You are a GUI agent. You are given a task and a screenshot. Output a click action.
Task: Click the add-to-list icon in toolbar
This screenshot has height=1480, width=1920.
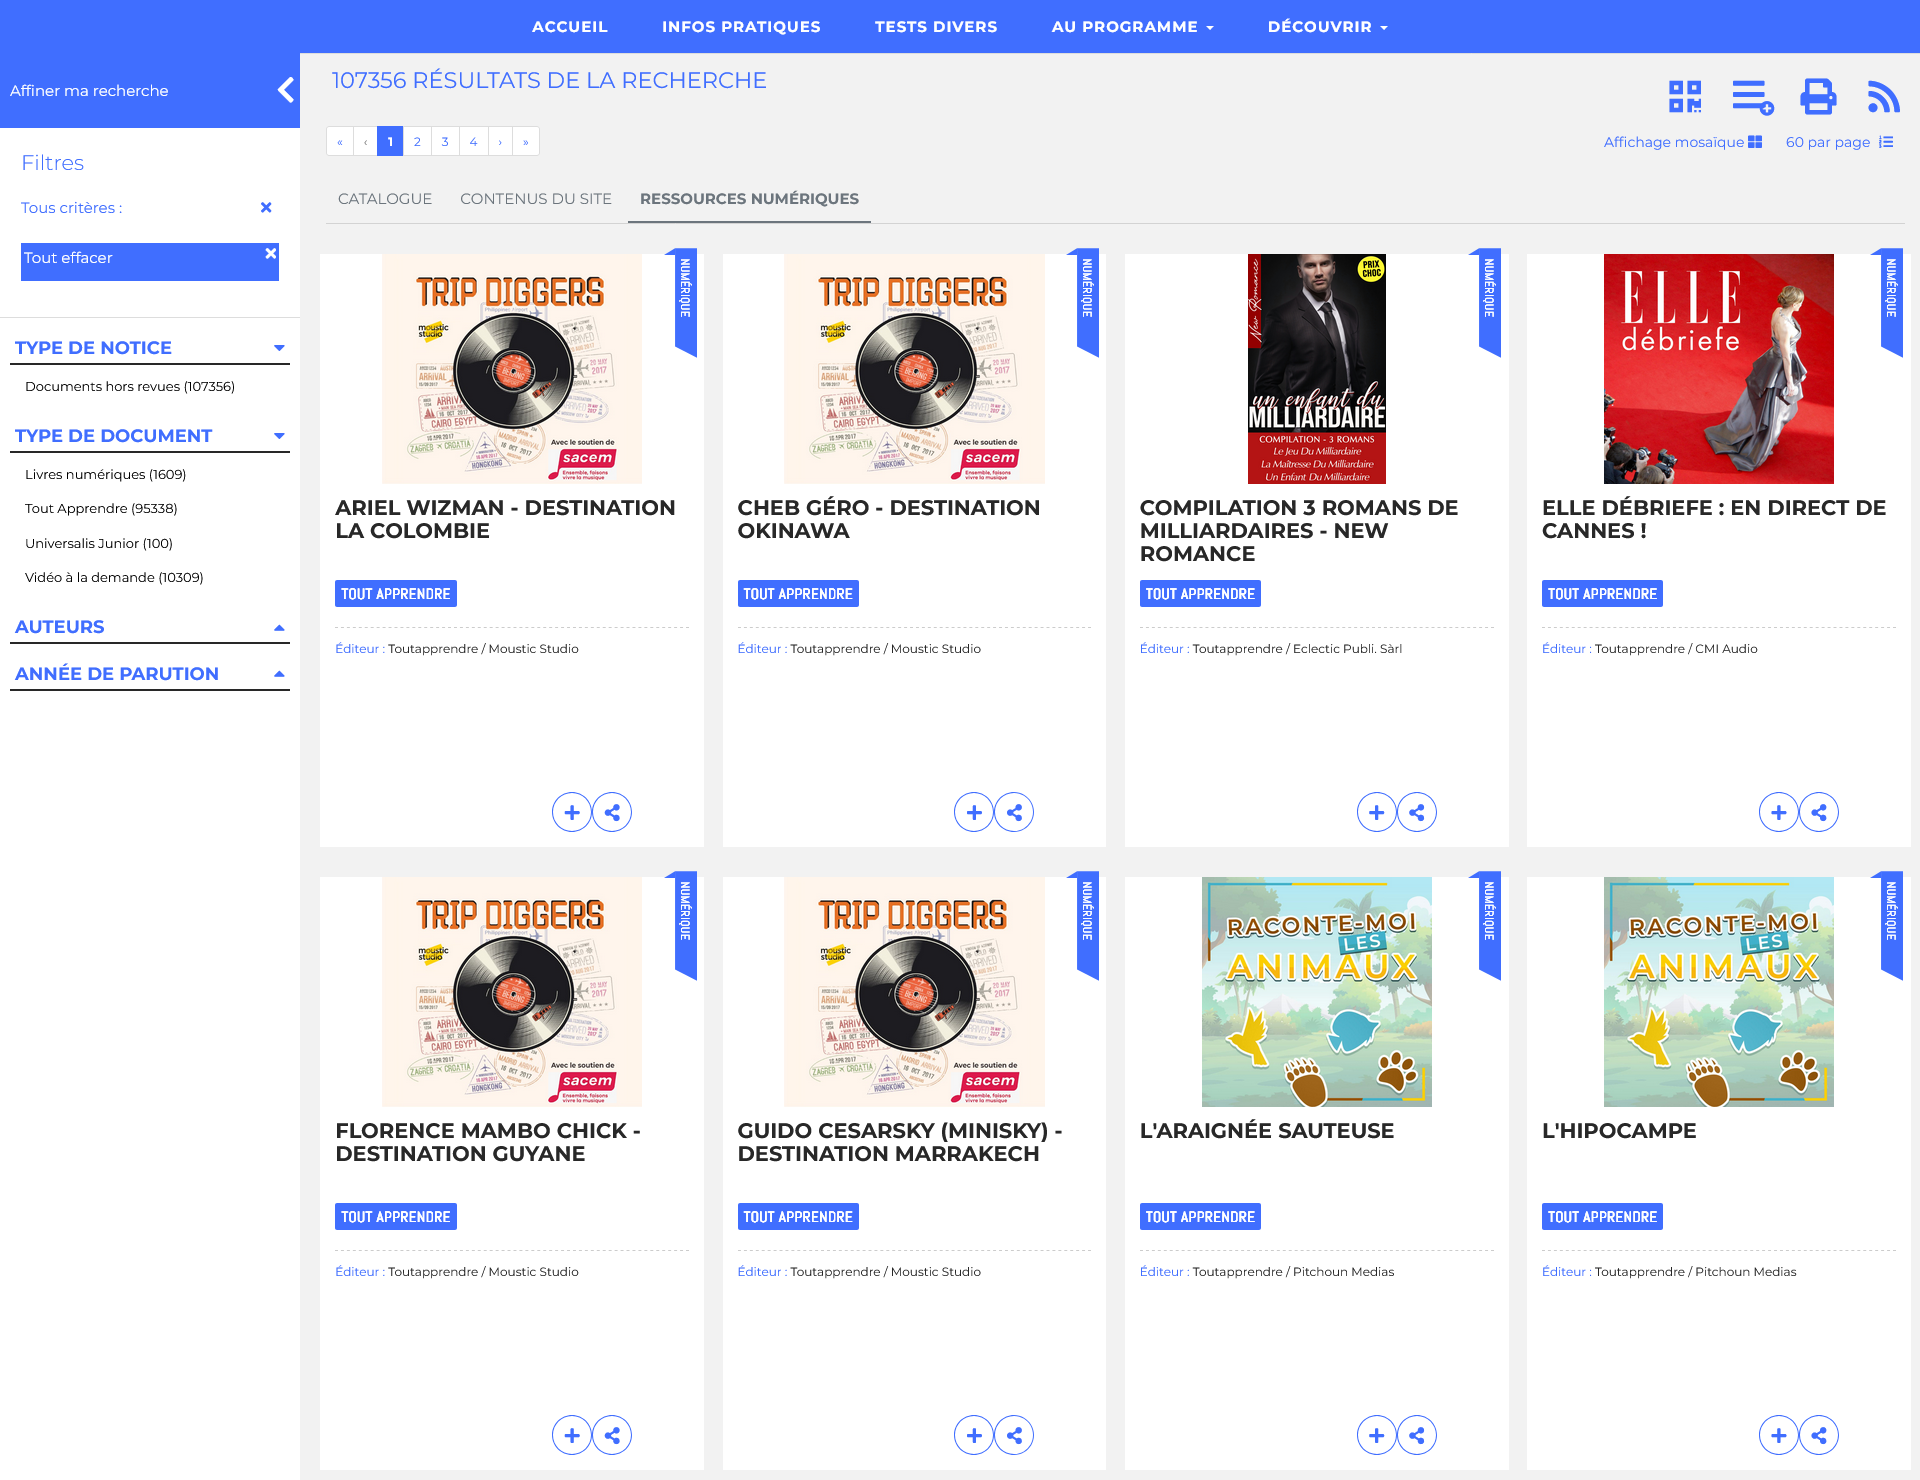coord(1752,97)
